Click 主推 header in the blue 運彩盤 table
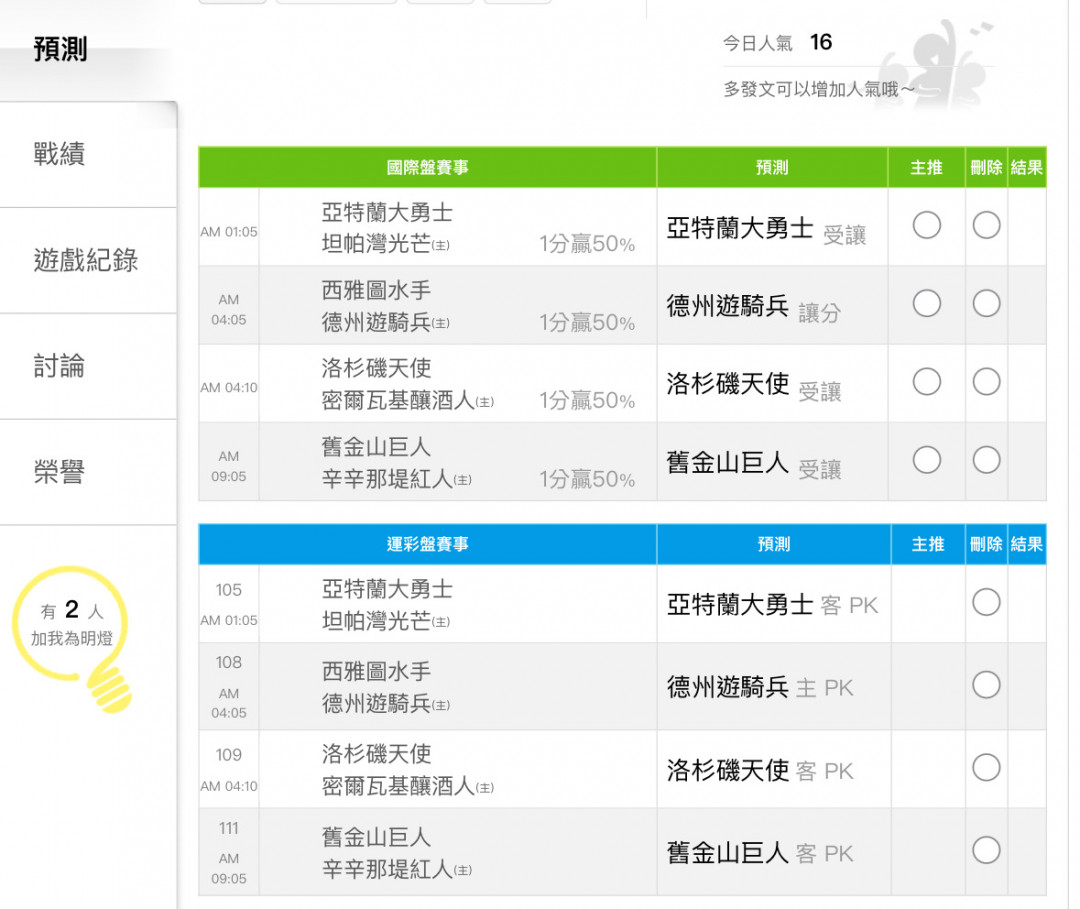1080x909 pixels. pos(928,544)
